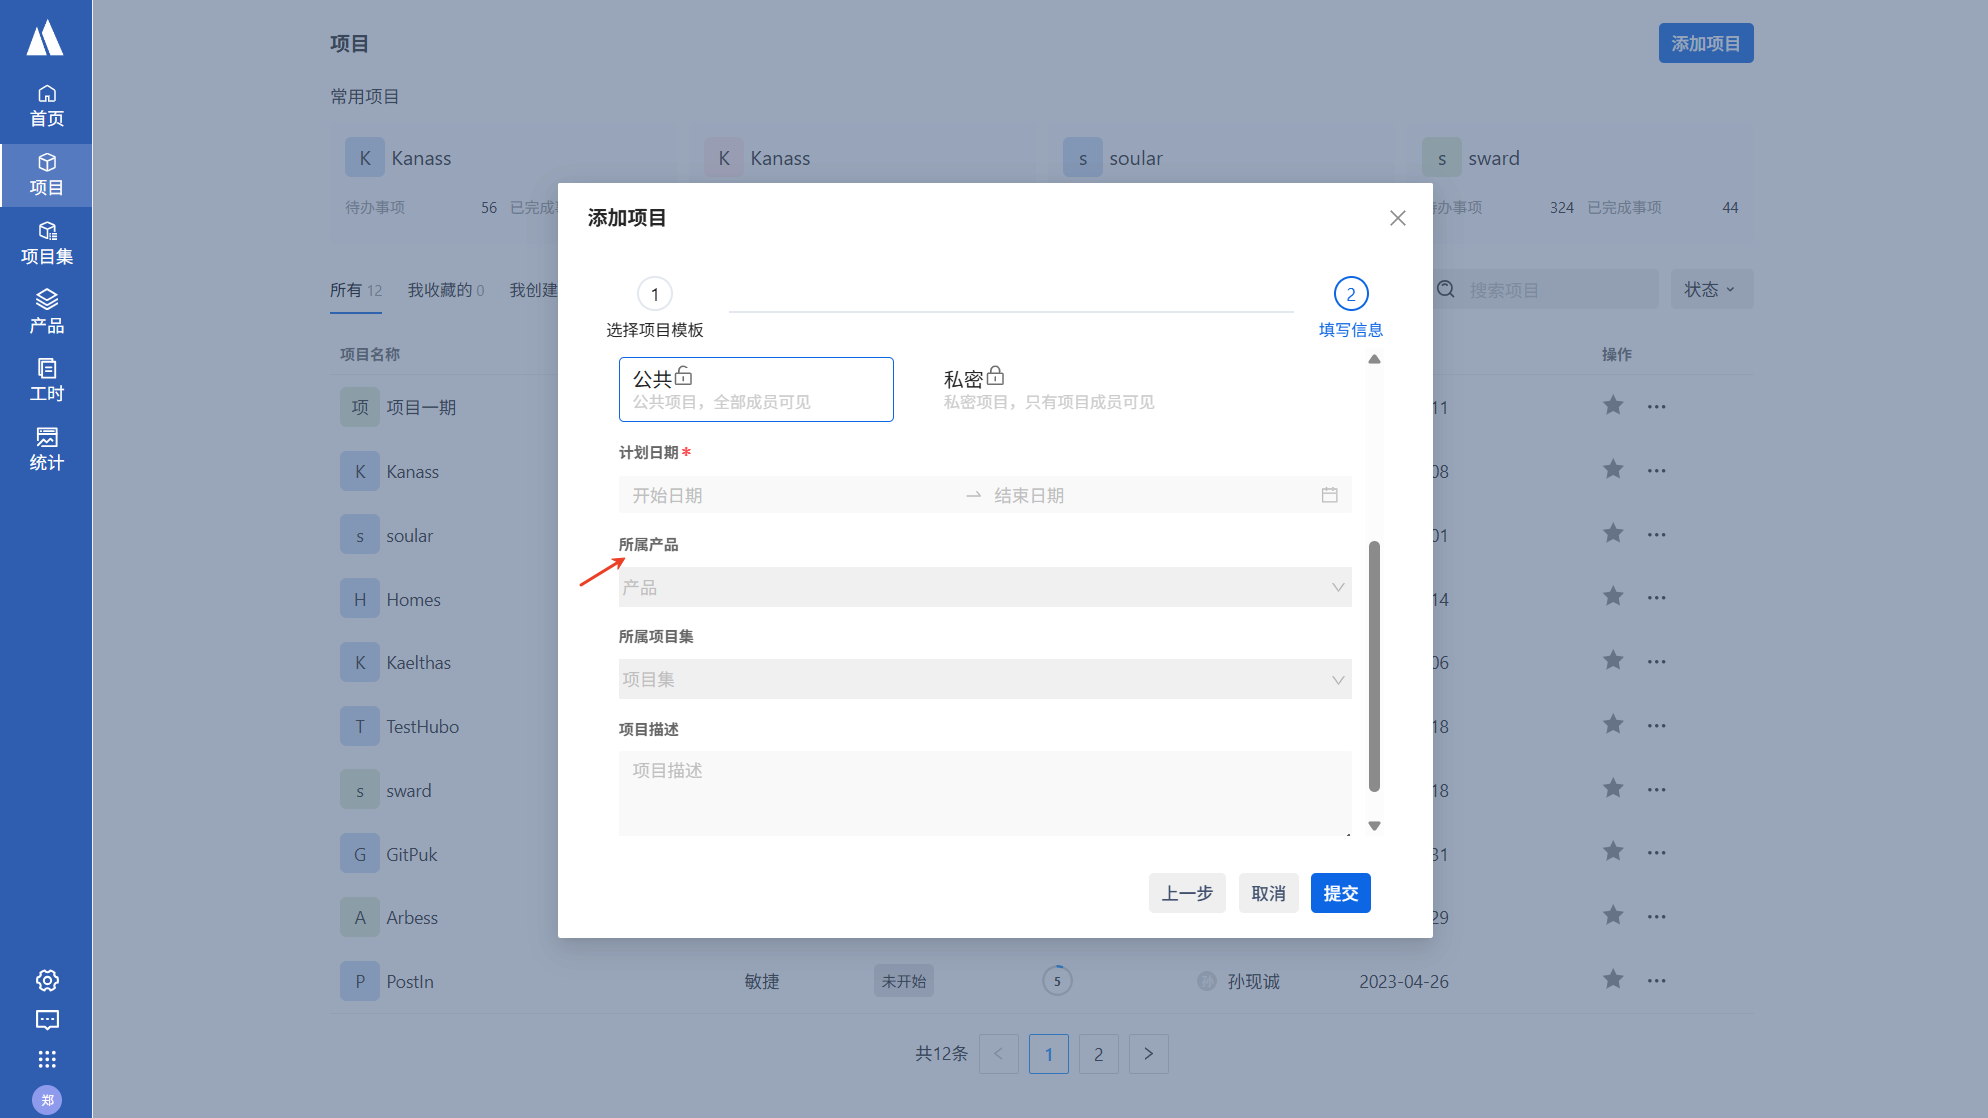Screen dimensions: 1988x1118
Task: Click the calendar icon in date range
Action: [1329, 495]
